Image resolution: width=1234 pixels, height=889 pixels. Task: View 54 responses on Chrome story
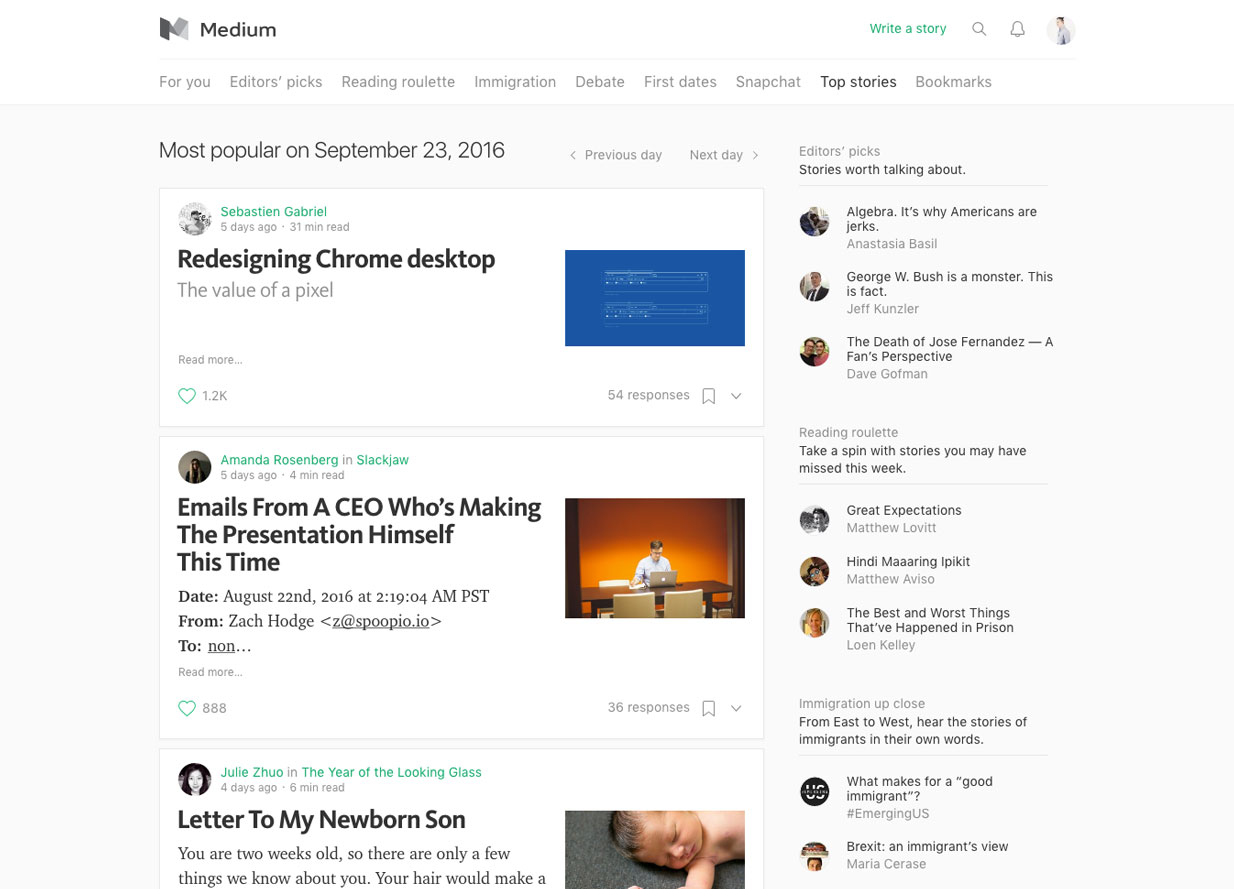pyautogui.click(x=649, y=395)
